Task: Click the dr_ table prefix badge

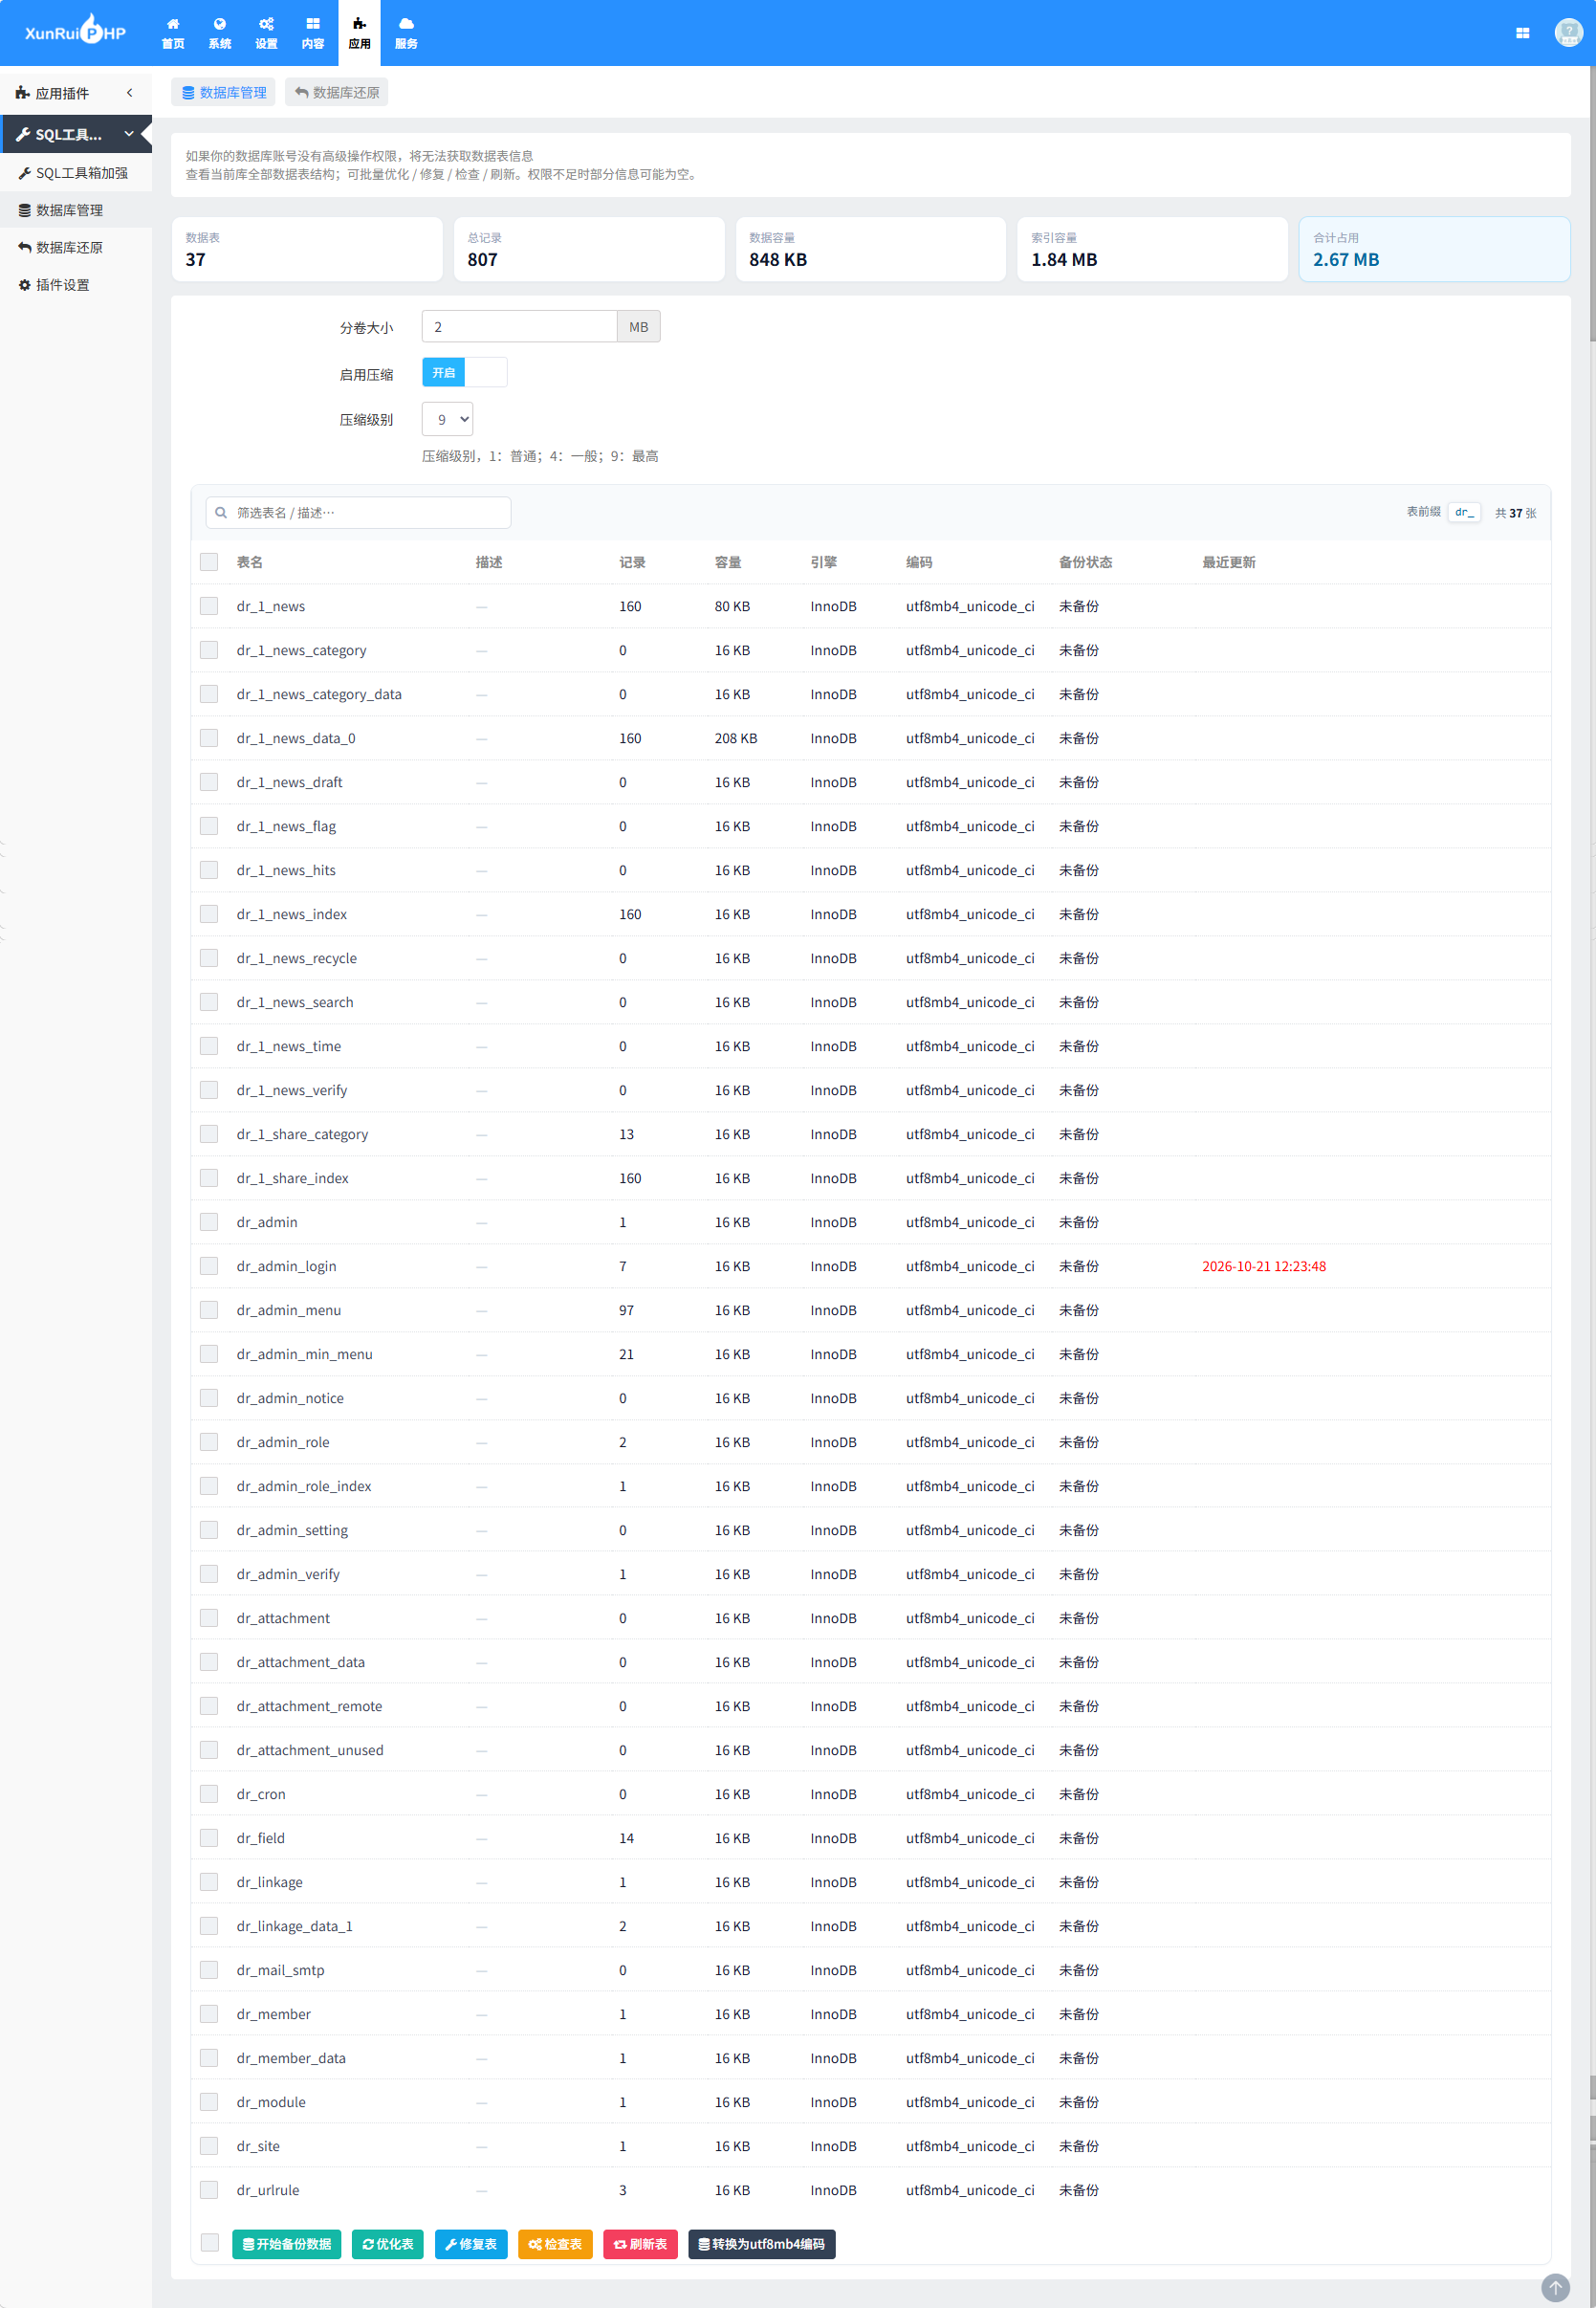Action: (1464, 512)
